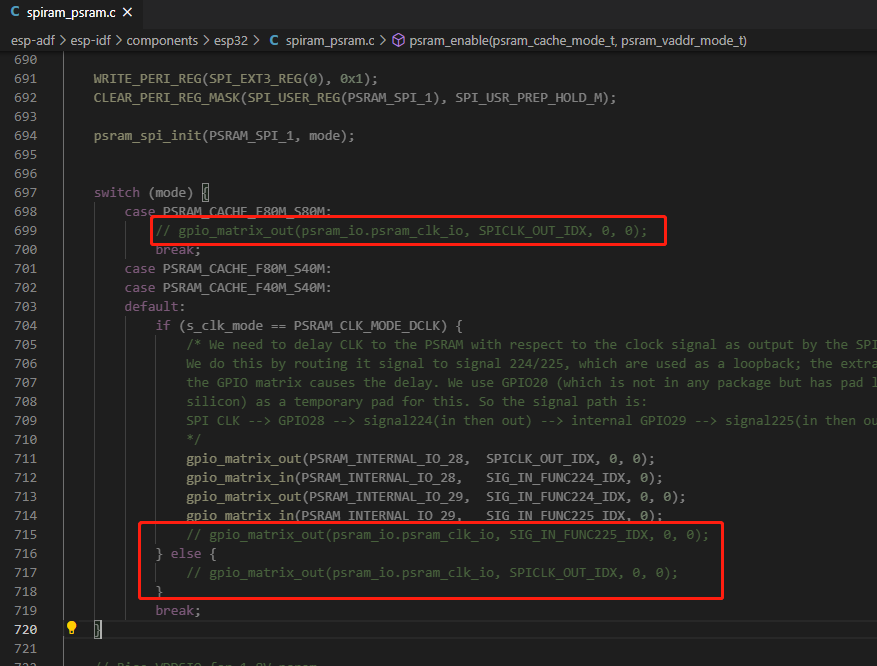Click WRITE_PERI_REG on line 691

147,79
